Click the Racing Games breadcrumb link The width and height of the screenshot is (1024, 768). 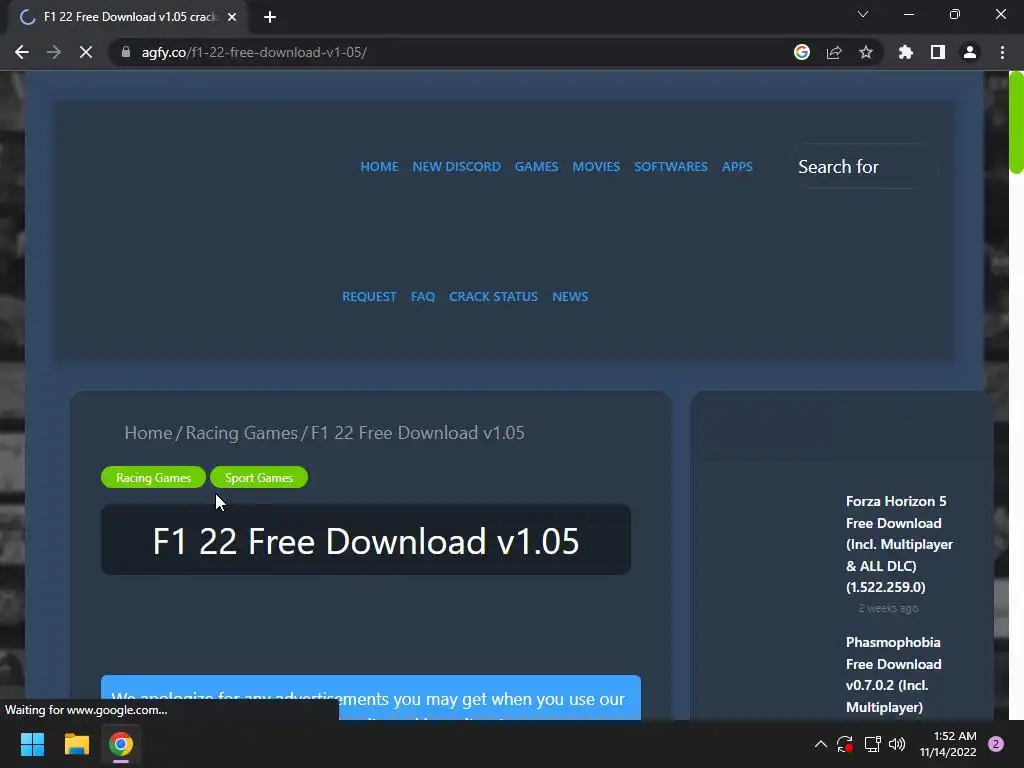tap(242, 433)
